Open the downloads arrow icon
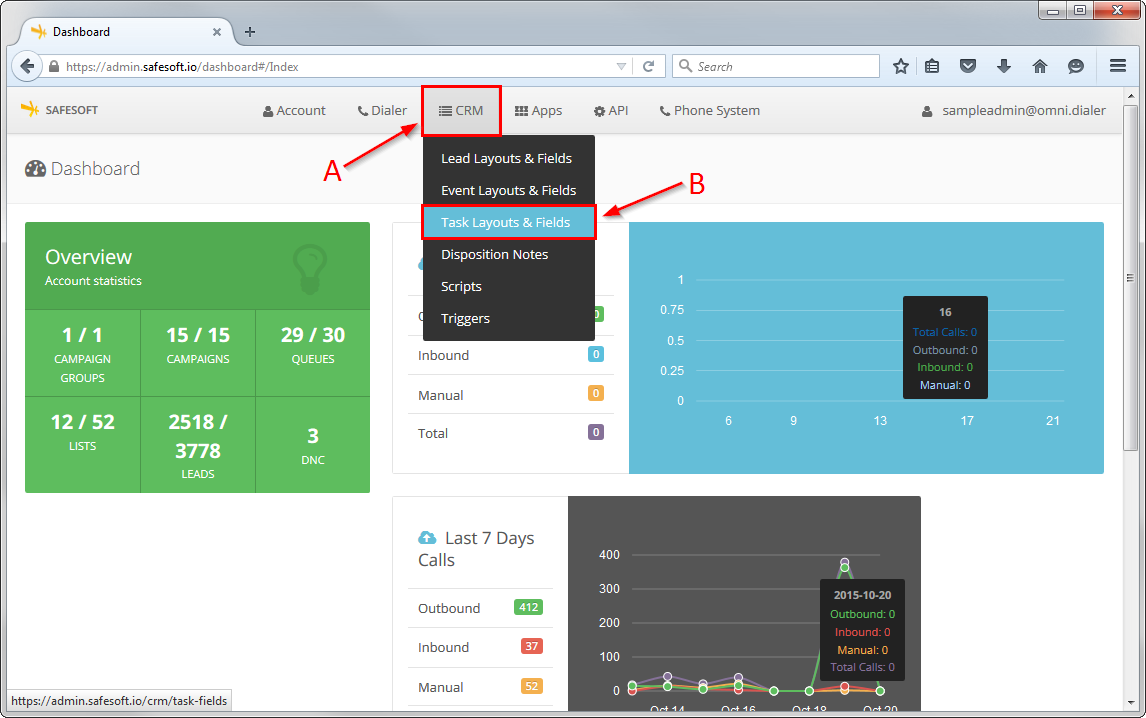The image size is (1146, 718). [x=1003, y=67]
